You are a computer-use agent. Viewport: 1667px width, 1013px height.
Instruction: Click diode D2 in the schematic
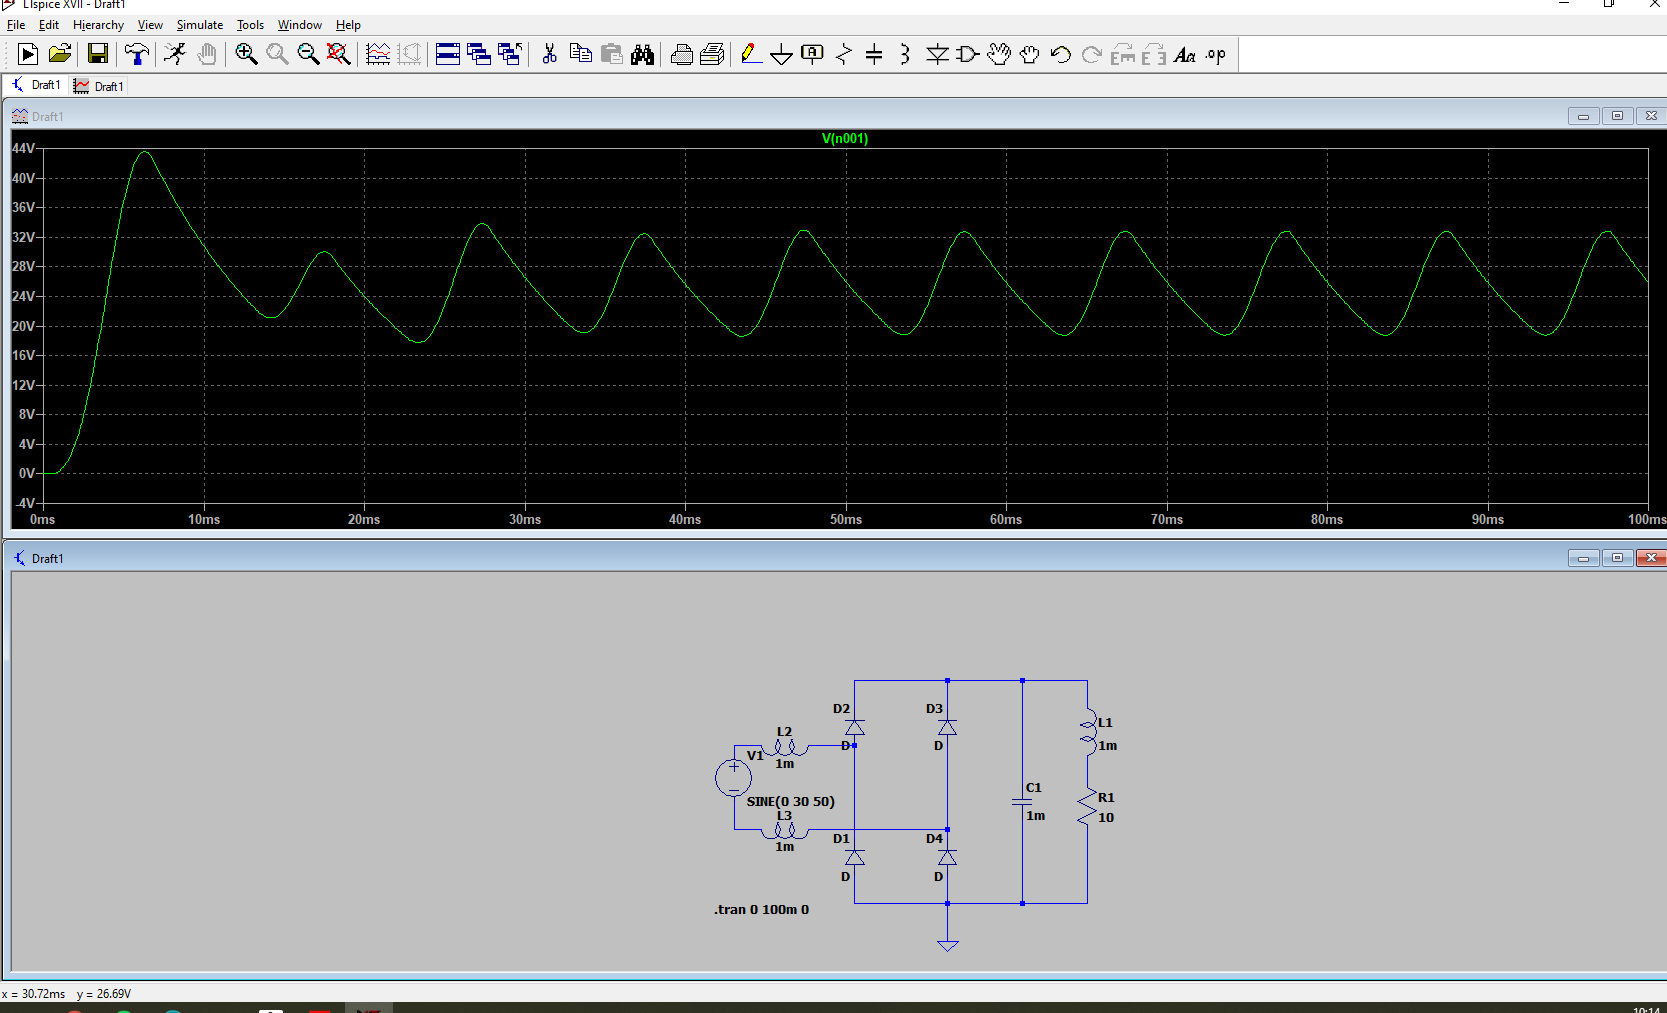855,727
